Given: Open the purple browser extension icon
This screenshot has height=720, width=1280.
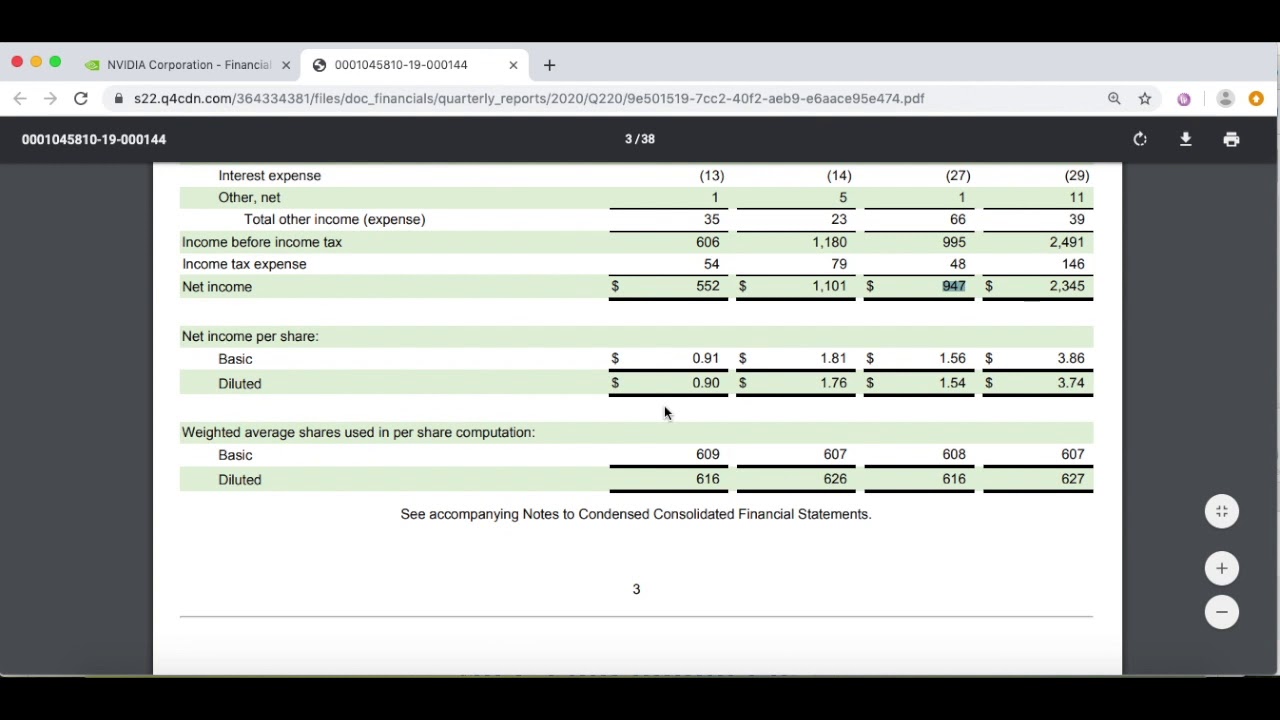Looking at the screenshot, I should click(x=1184, y=99).
